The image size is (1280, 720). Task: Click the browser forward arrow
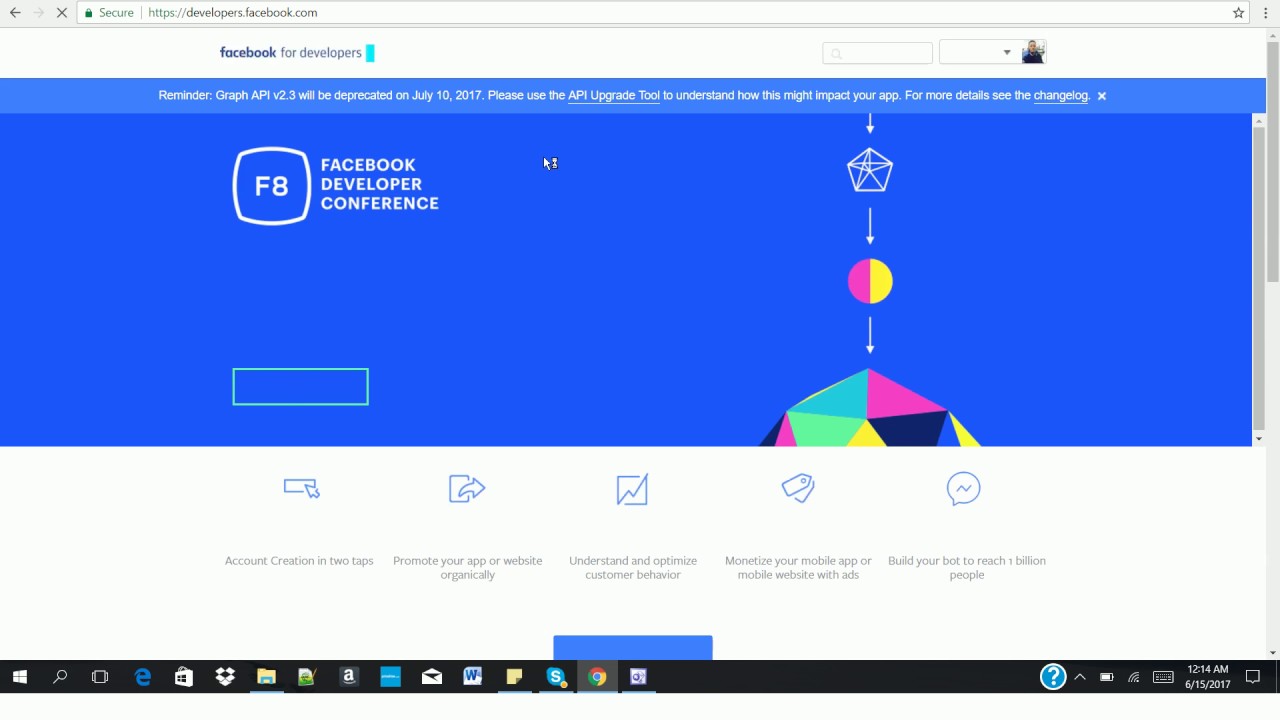pyautogui.click(x=39, y=13)
